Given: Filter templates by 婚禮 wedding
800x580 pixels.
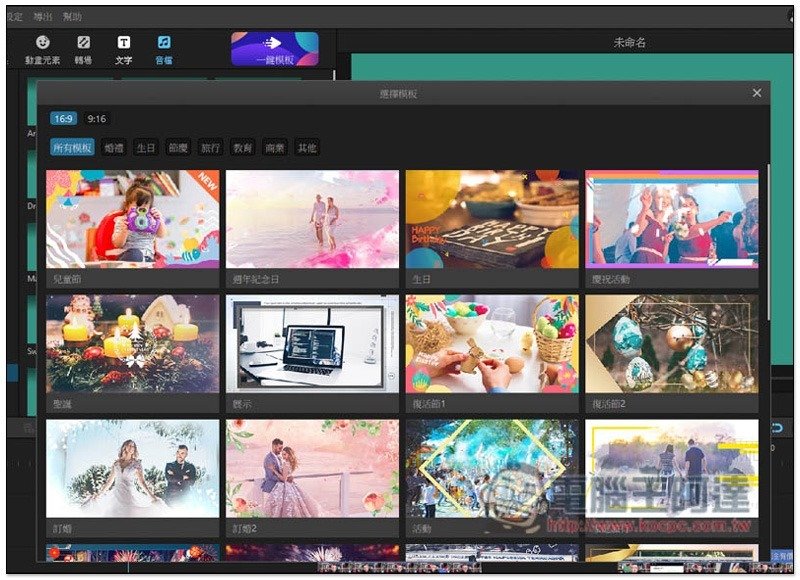Looking at the screenshot, I should coord(115,148).
